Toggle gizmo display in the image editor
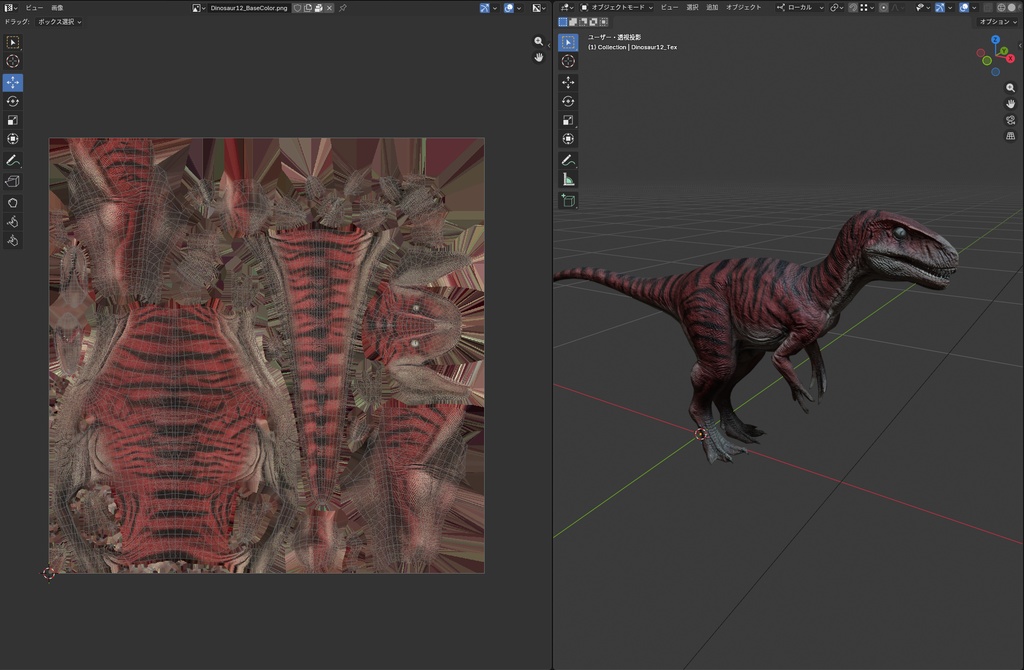The height and width of the screenshot is (670, 1024). 485,8
